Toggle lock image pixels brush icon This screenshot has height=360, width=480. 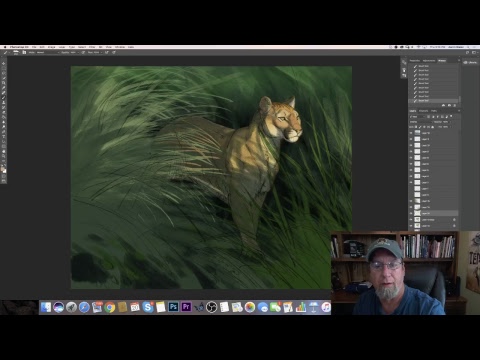point(420,127)
